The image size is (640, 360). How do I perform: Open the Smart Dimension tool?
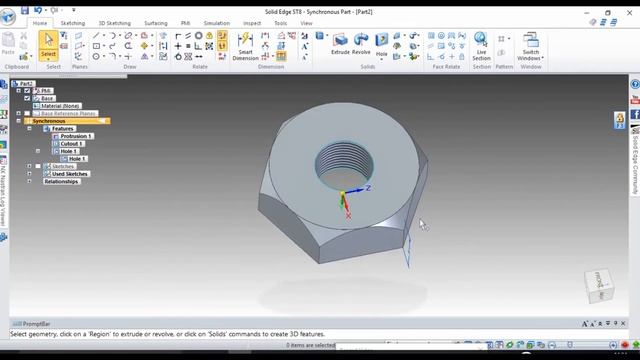tap(245, 46)
